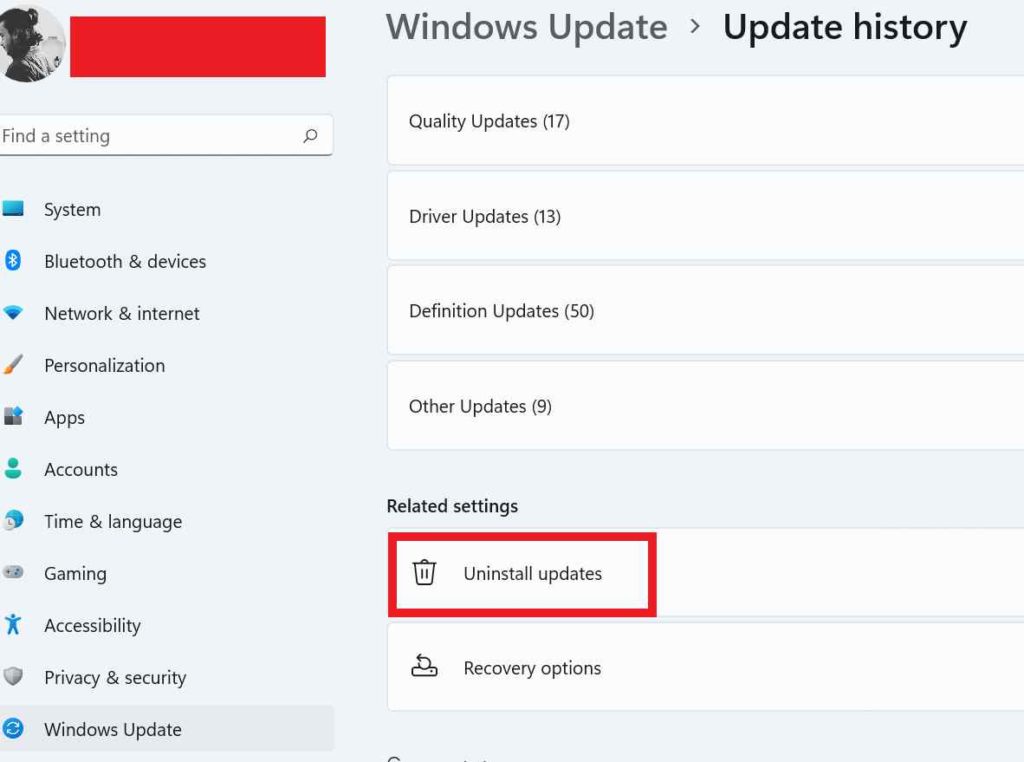Click the System monitor icon in sidebar

click(x=12, y=208)
